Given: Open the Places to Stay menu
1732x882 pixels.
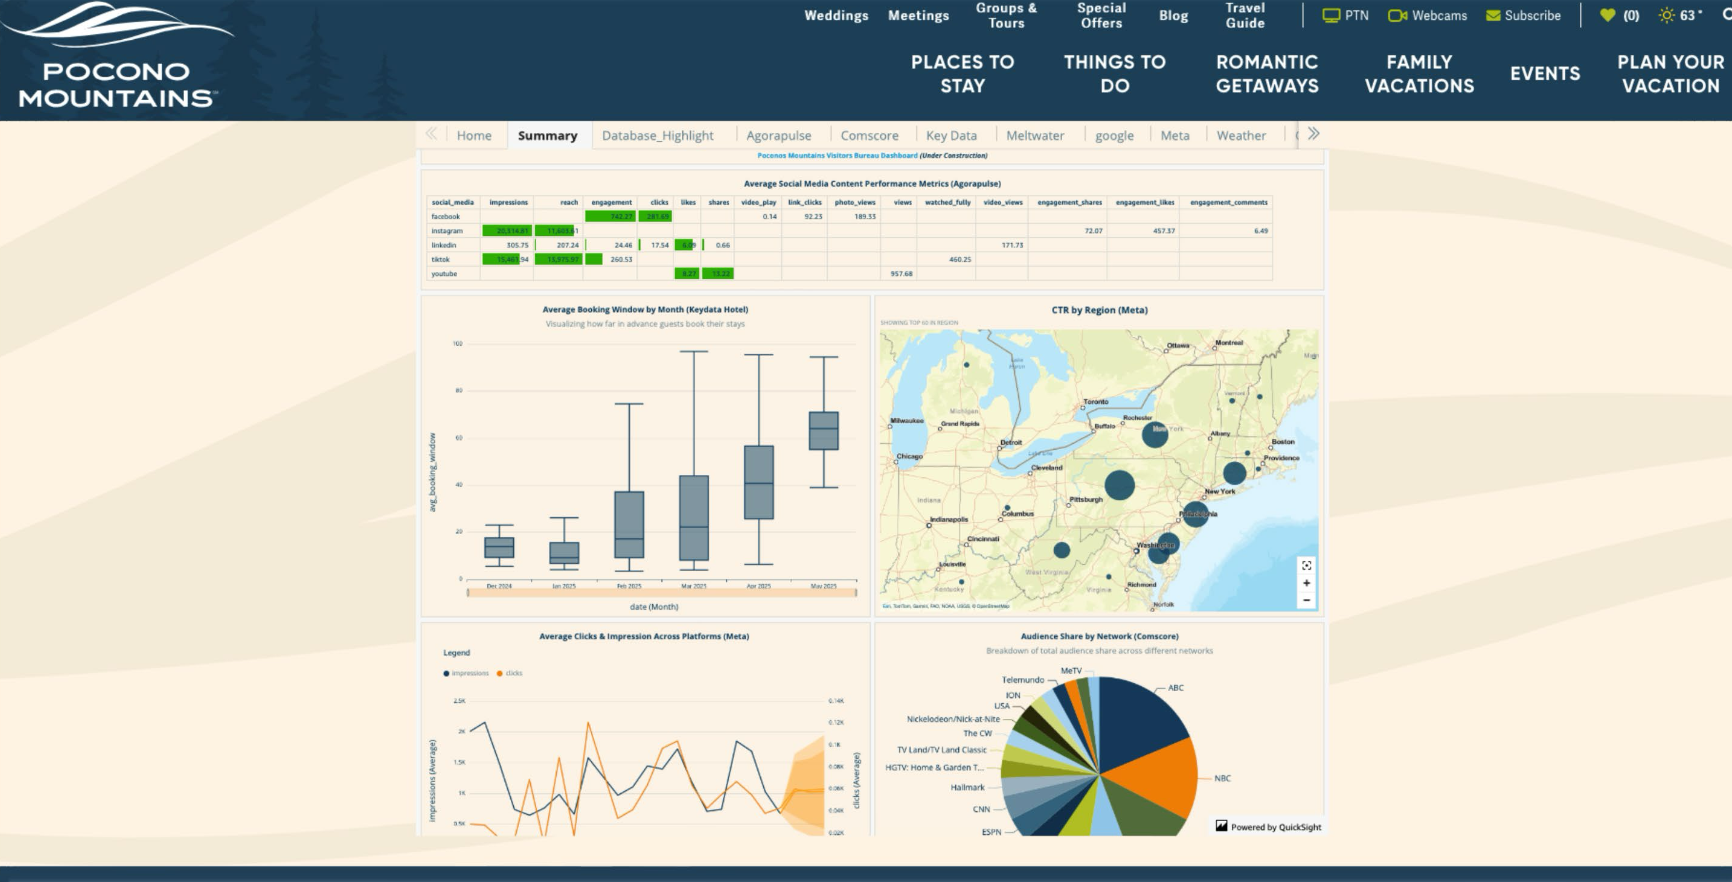Looking at the screenshot, I should pos(962,74).
